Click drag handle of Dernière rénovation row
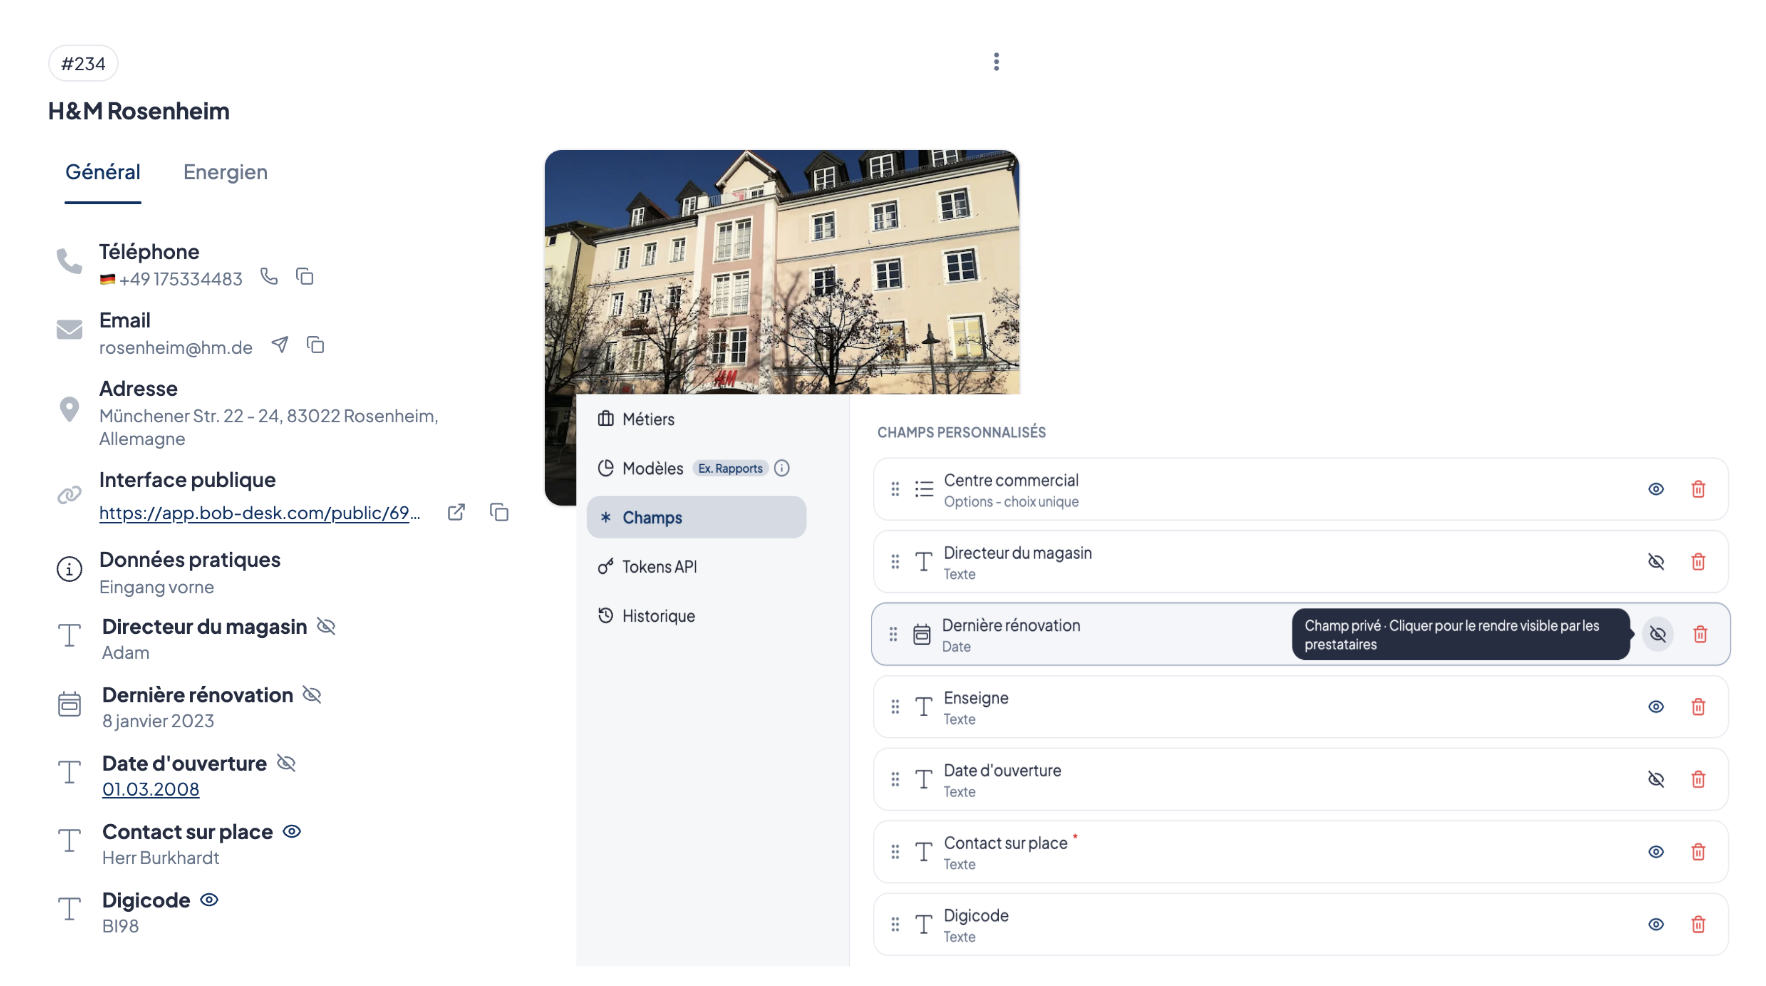Image resolution: width=1766 pixels, height=986 pixels. pos(893,634)
